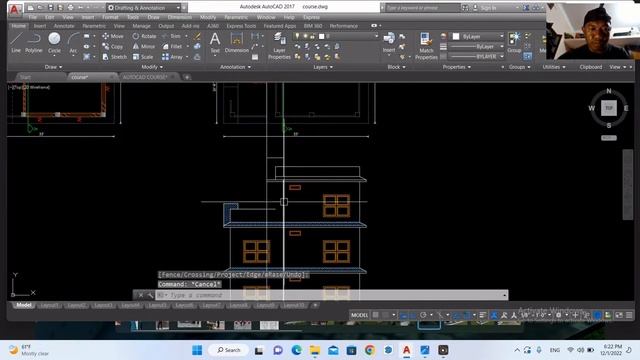Click the Save icon in quick access toolbar
Screen dimensions: 640x360
pos(51,8)
